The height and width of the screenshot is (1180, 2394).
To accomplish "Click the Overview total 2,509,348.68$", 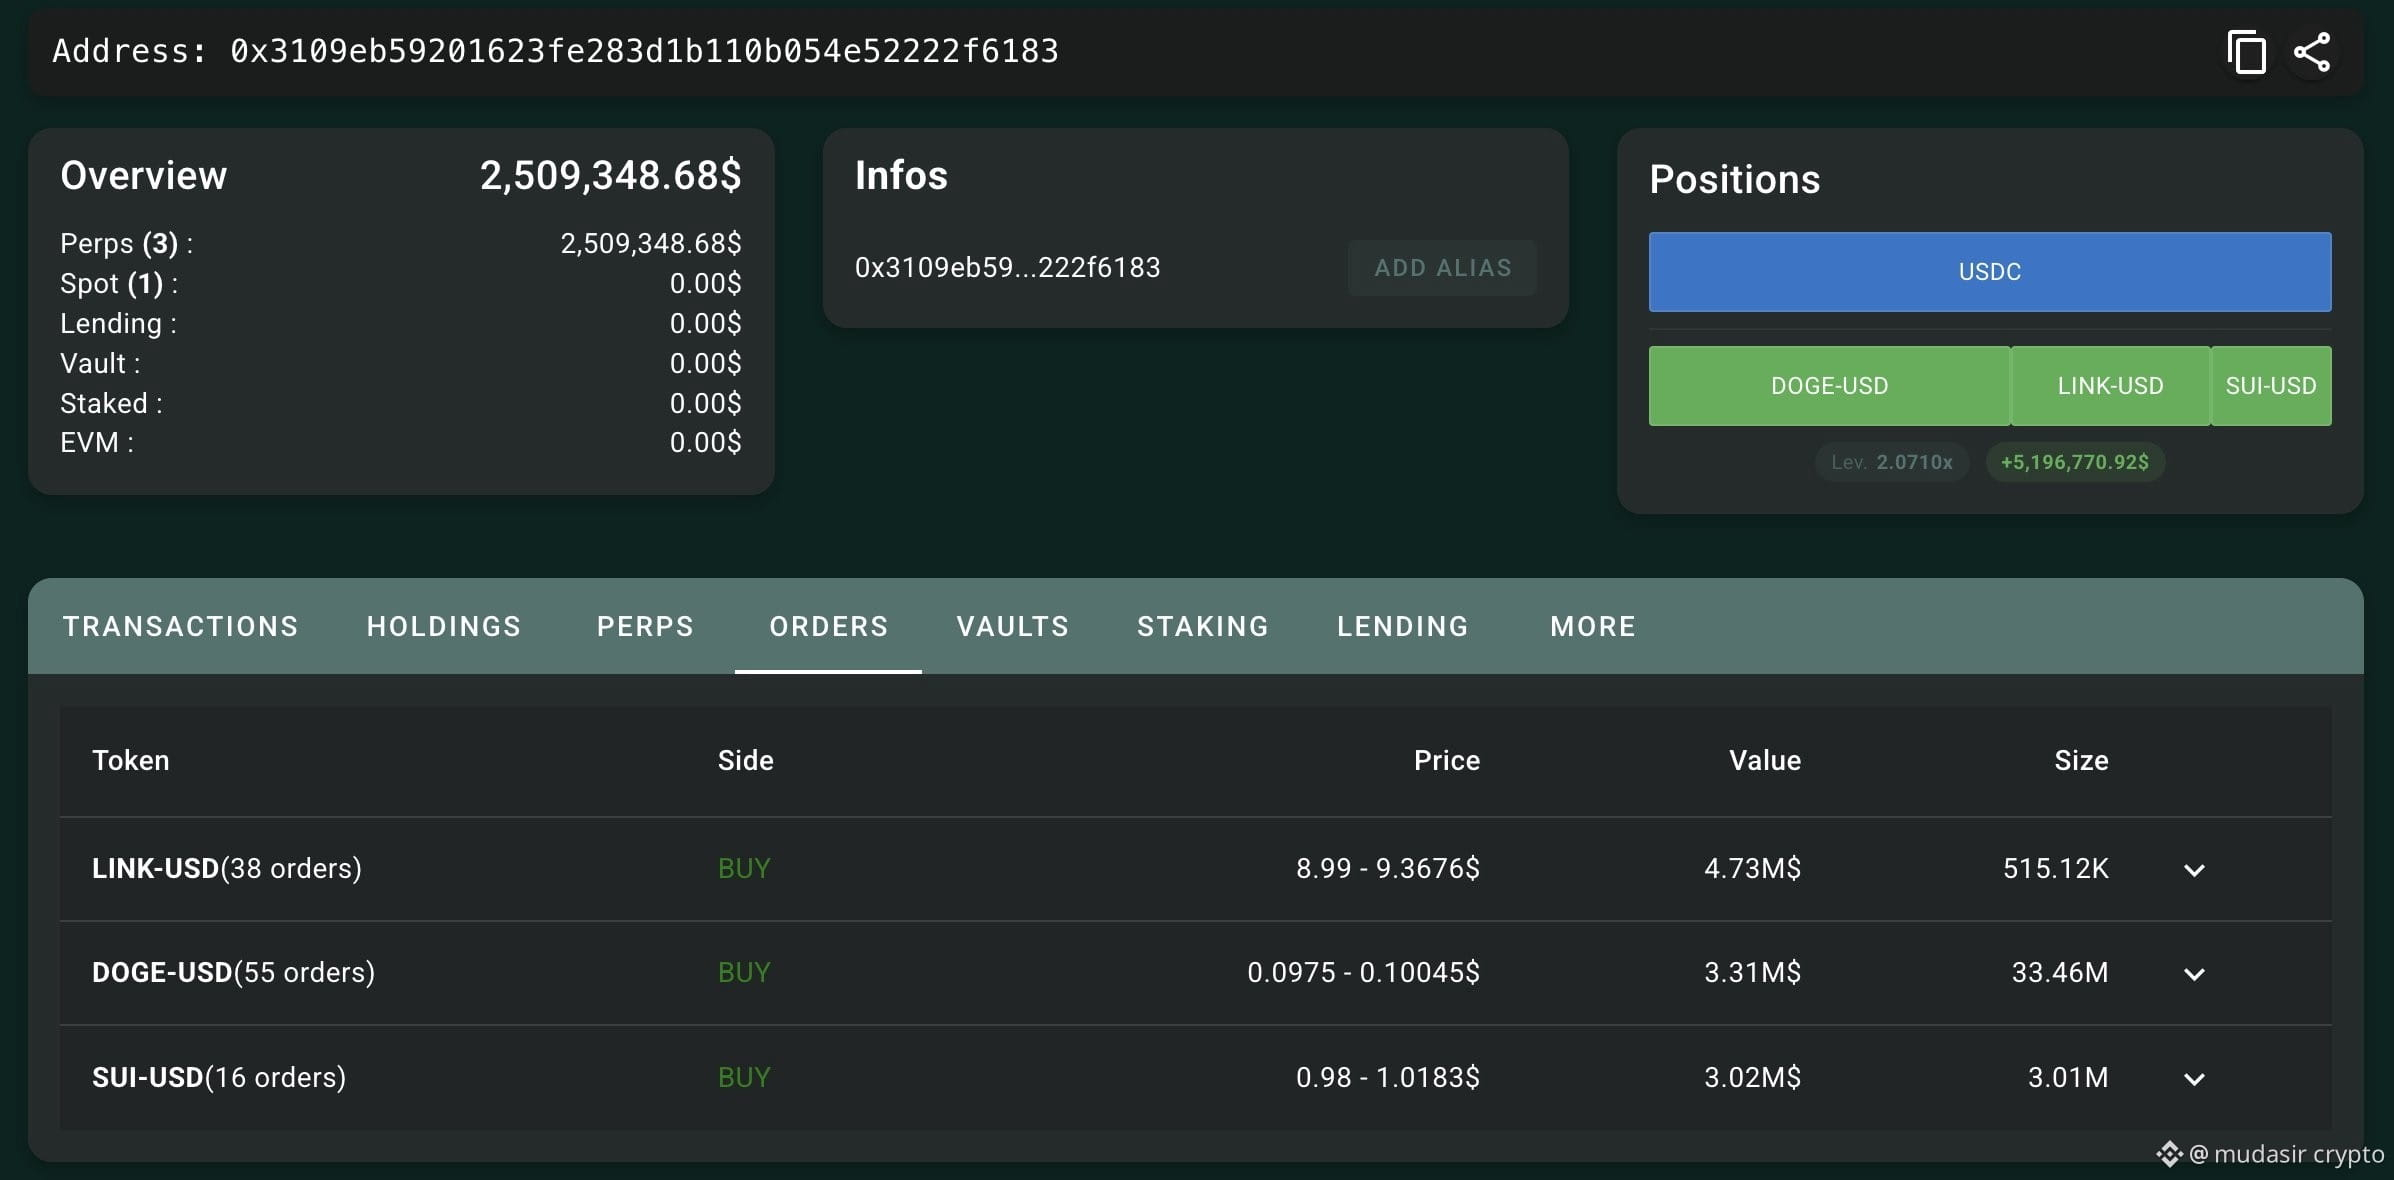I will [x=610, y=176].
